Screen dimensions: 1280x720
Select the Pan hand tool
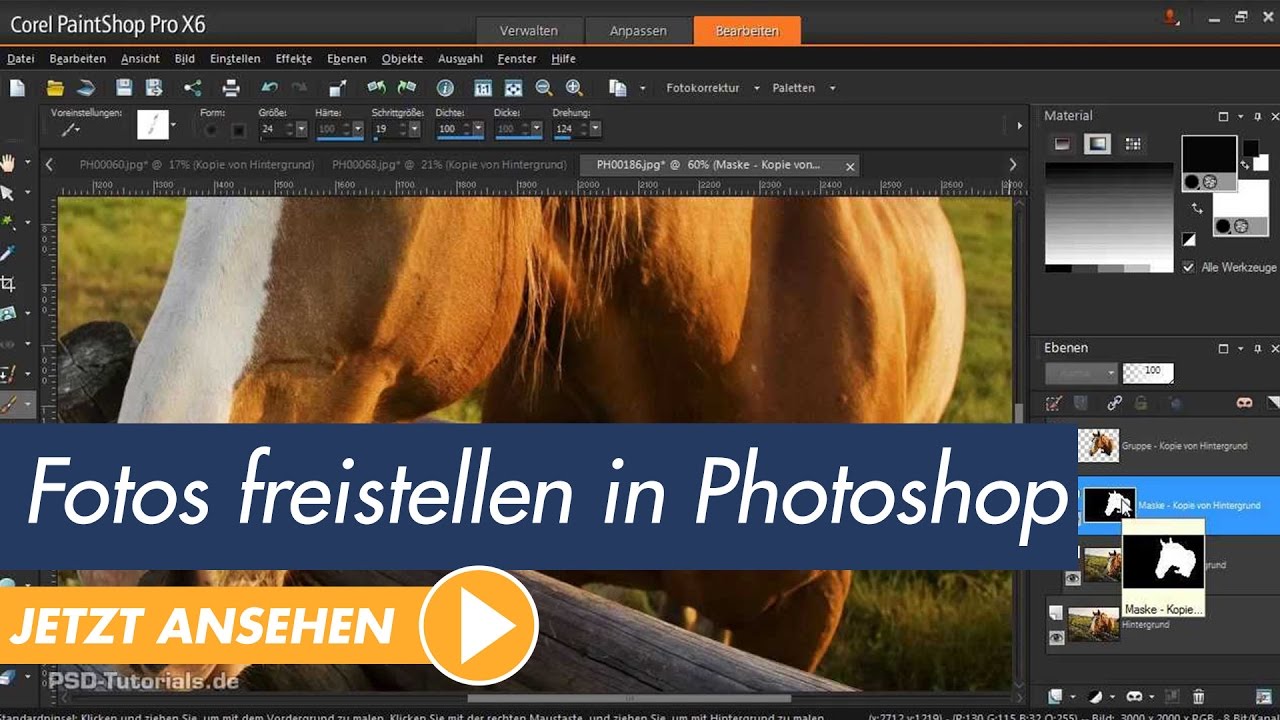coord(9,162)
